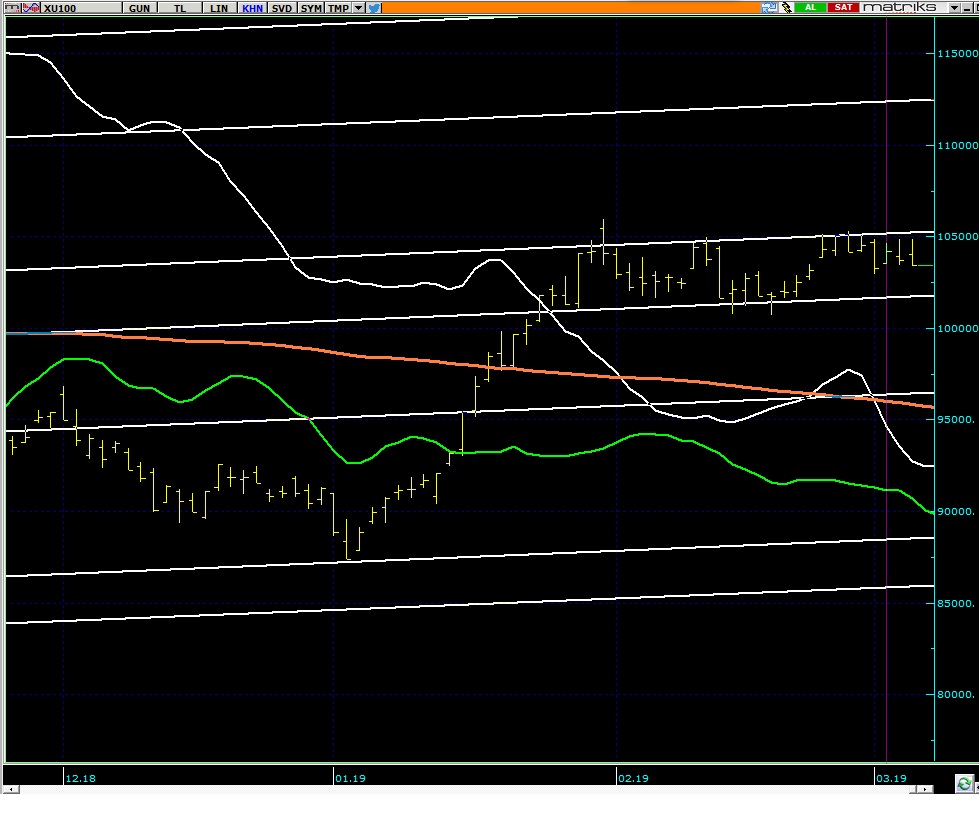Image resolution: width=979 pixels, height=830 pixels.
Task: Select the GUN period button
Action: [139, 8]
